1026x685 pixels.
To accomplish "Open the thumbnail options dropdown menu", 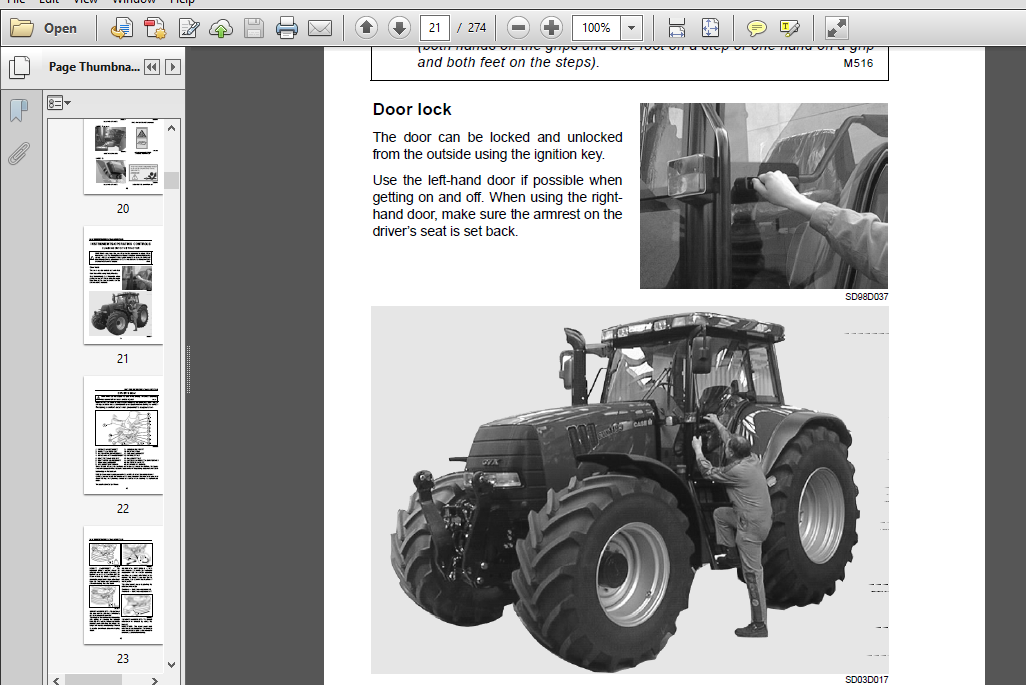I will [58, 103].
